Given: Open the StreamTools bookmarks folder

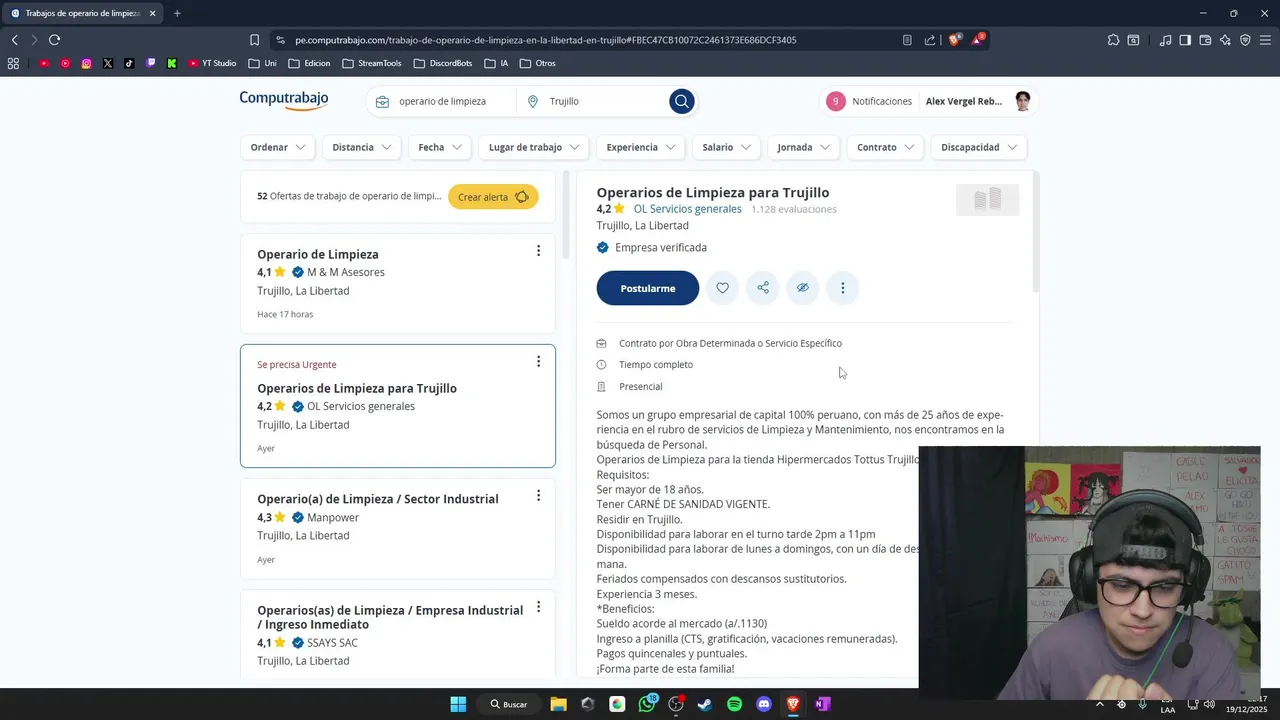Looking at the screenshot, I should (371, 63).
